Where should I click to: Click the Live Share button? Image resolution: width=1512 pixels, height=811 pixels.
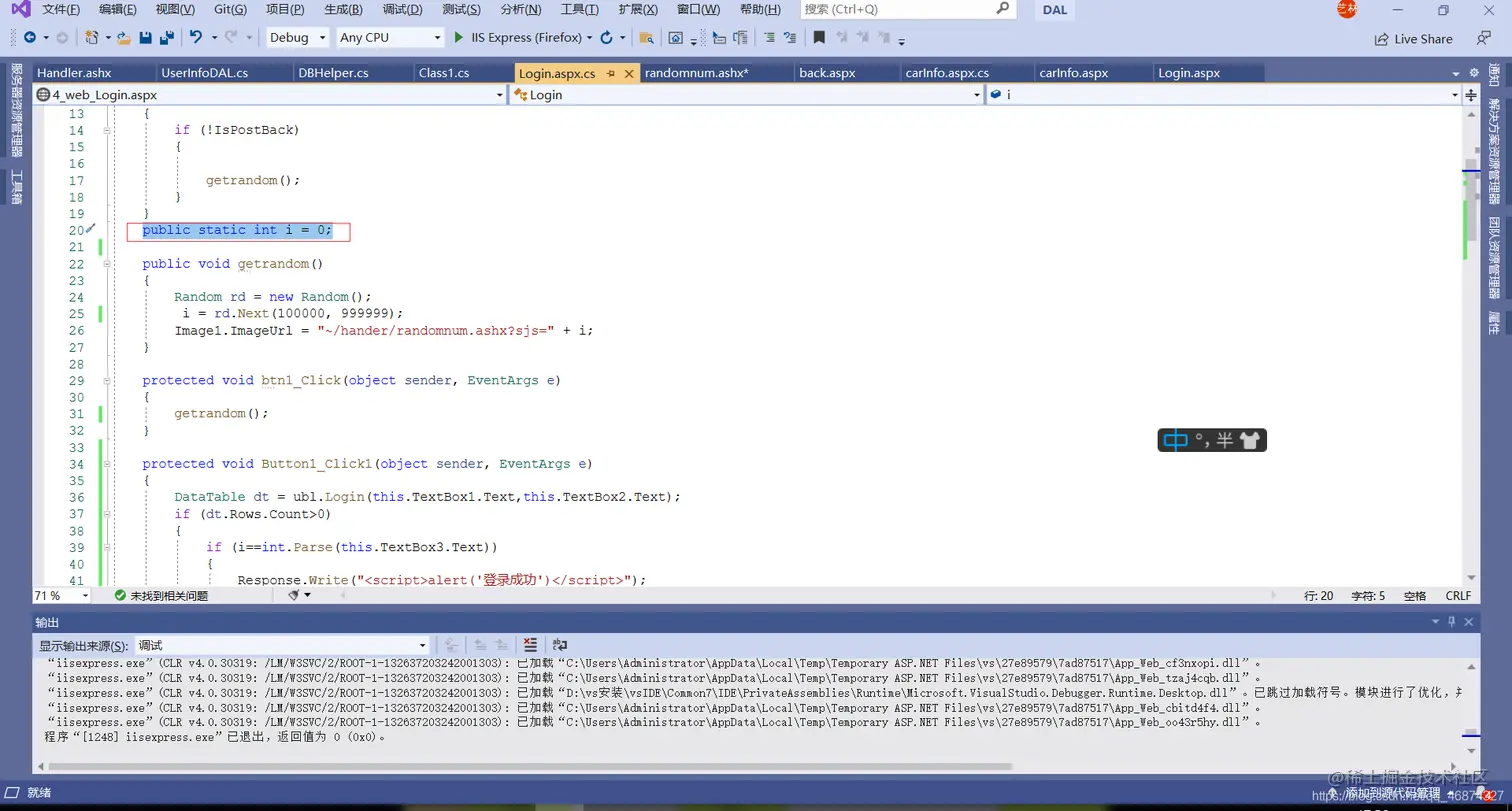point(1414,38)
